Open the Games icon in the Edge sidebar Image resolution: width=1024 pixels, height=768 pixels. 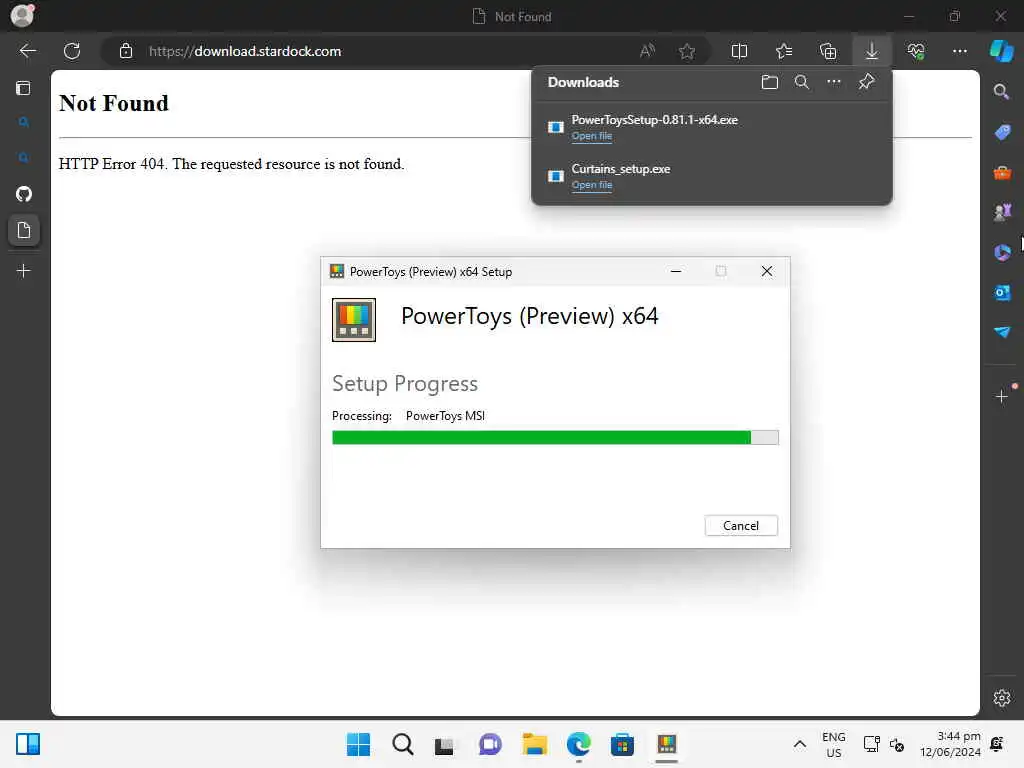click(1002, 212)
